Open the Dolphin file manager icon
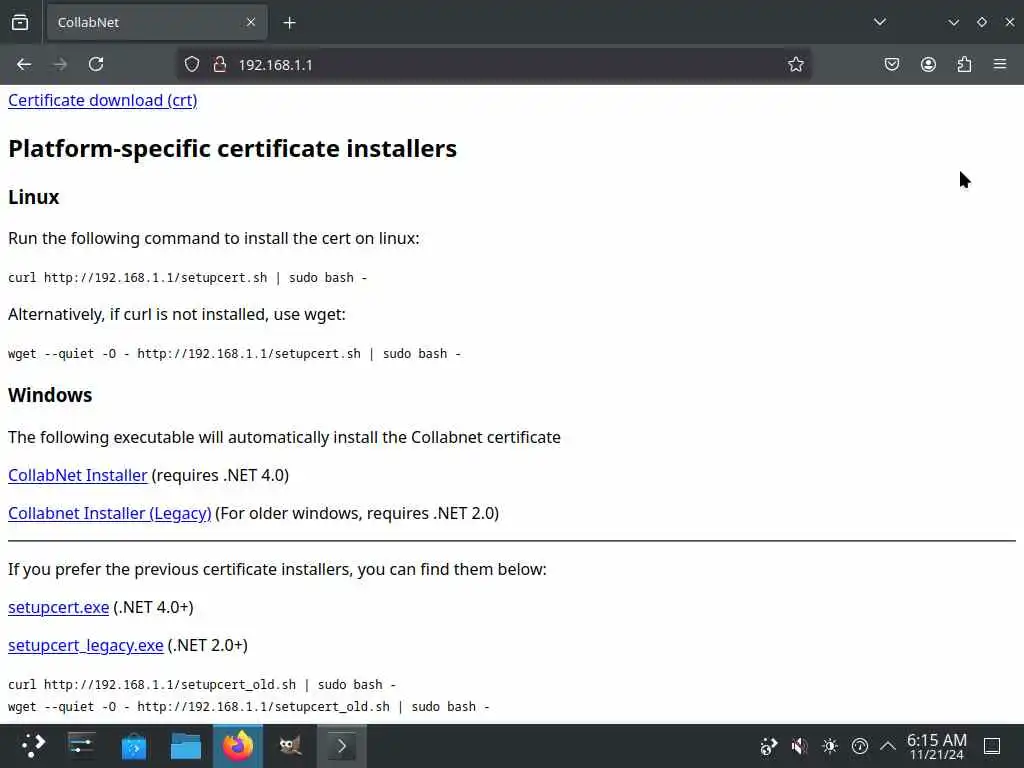Image resolution: width=1024 pixels, height=768 pixels. point(185,746)
